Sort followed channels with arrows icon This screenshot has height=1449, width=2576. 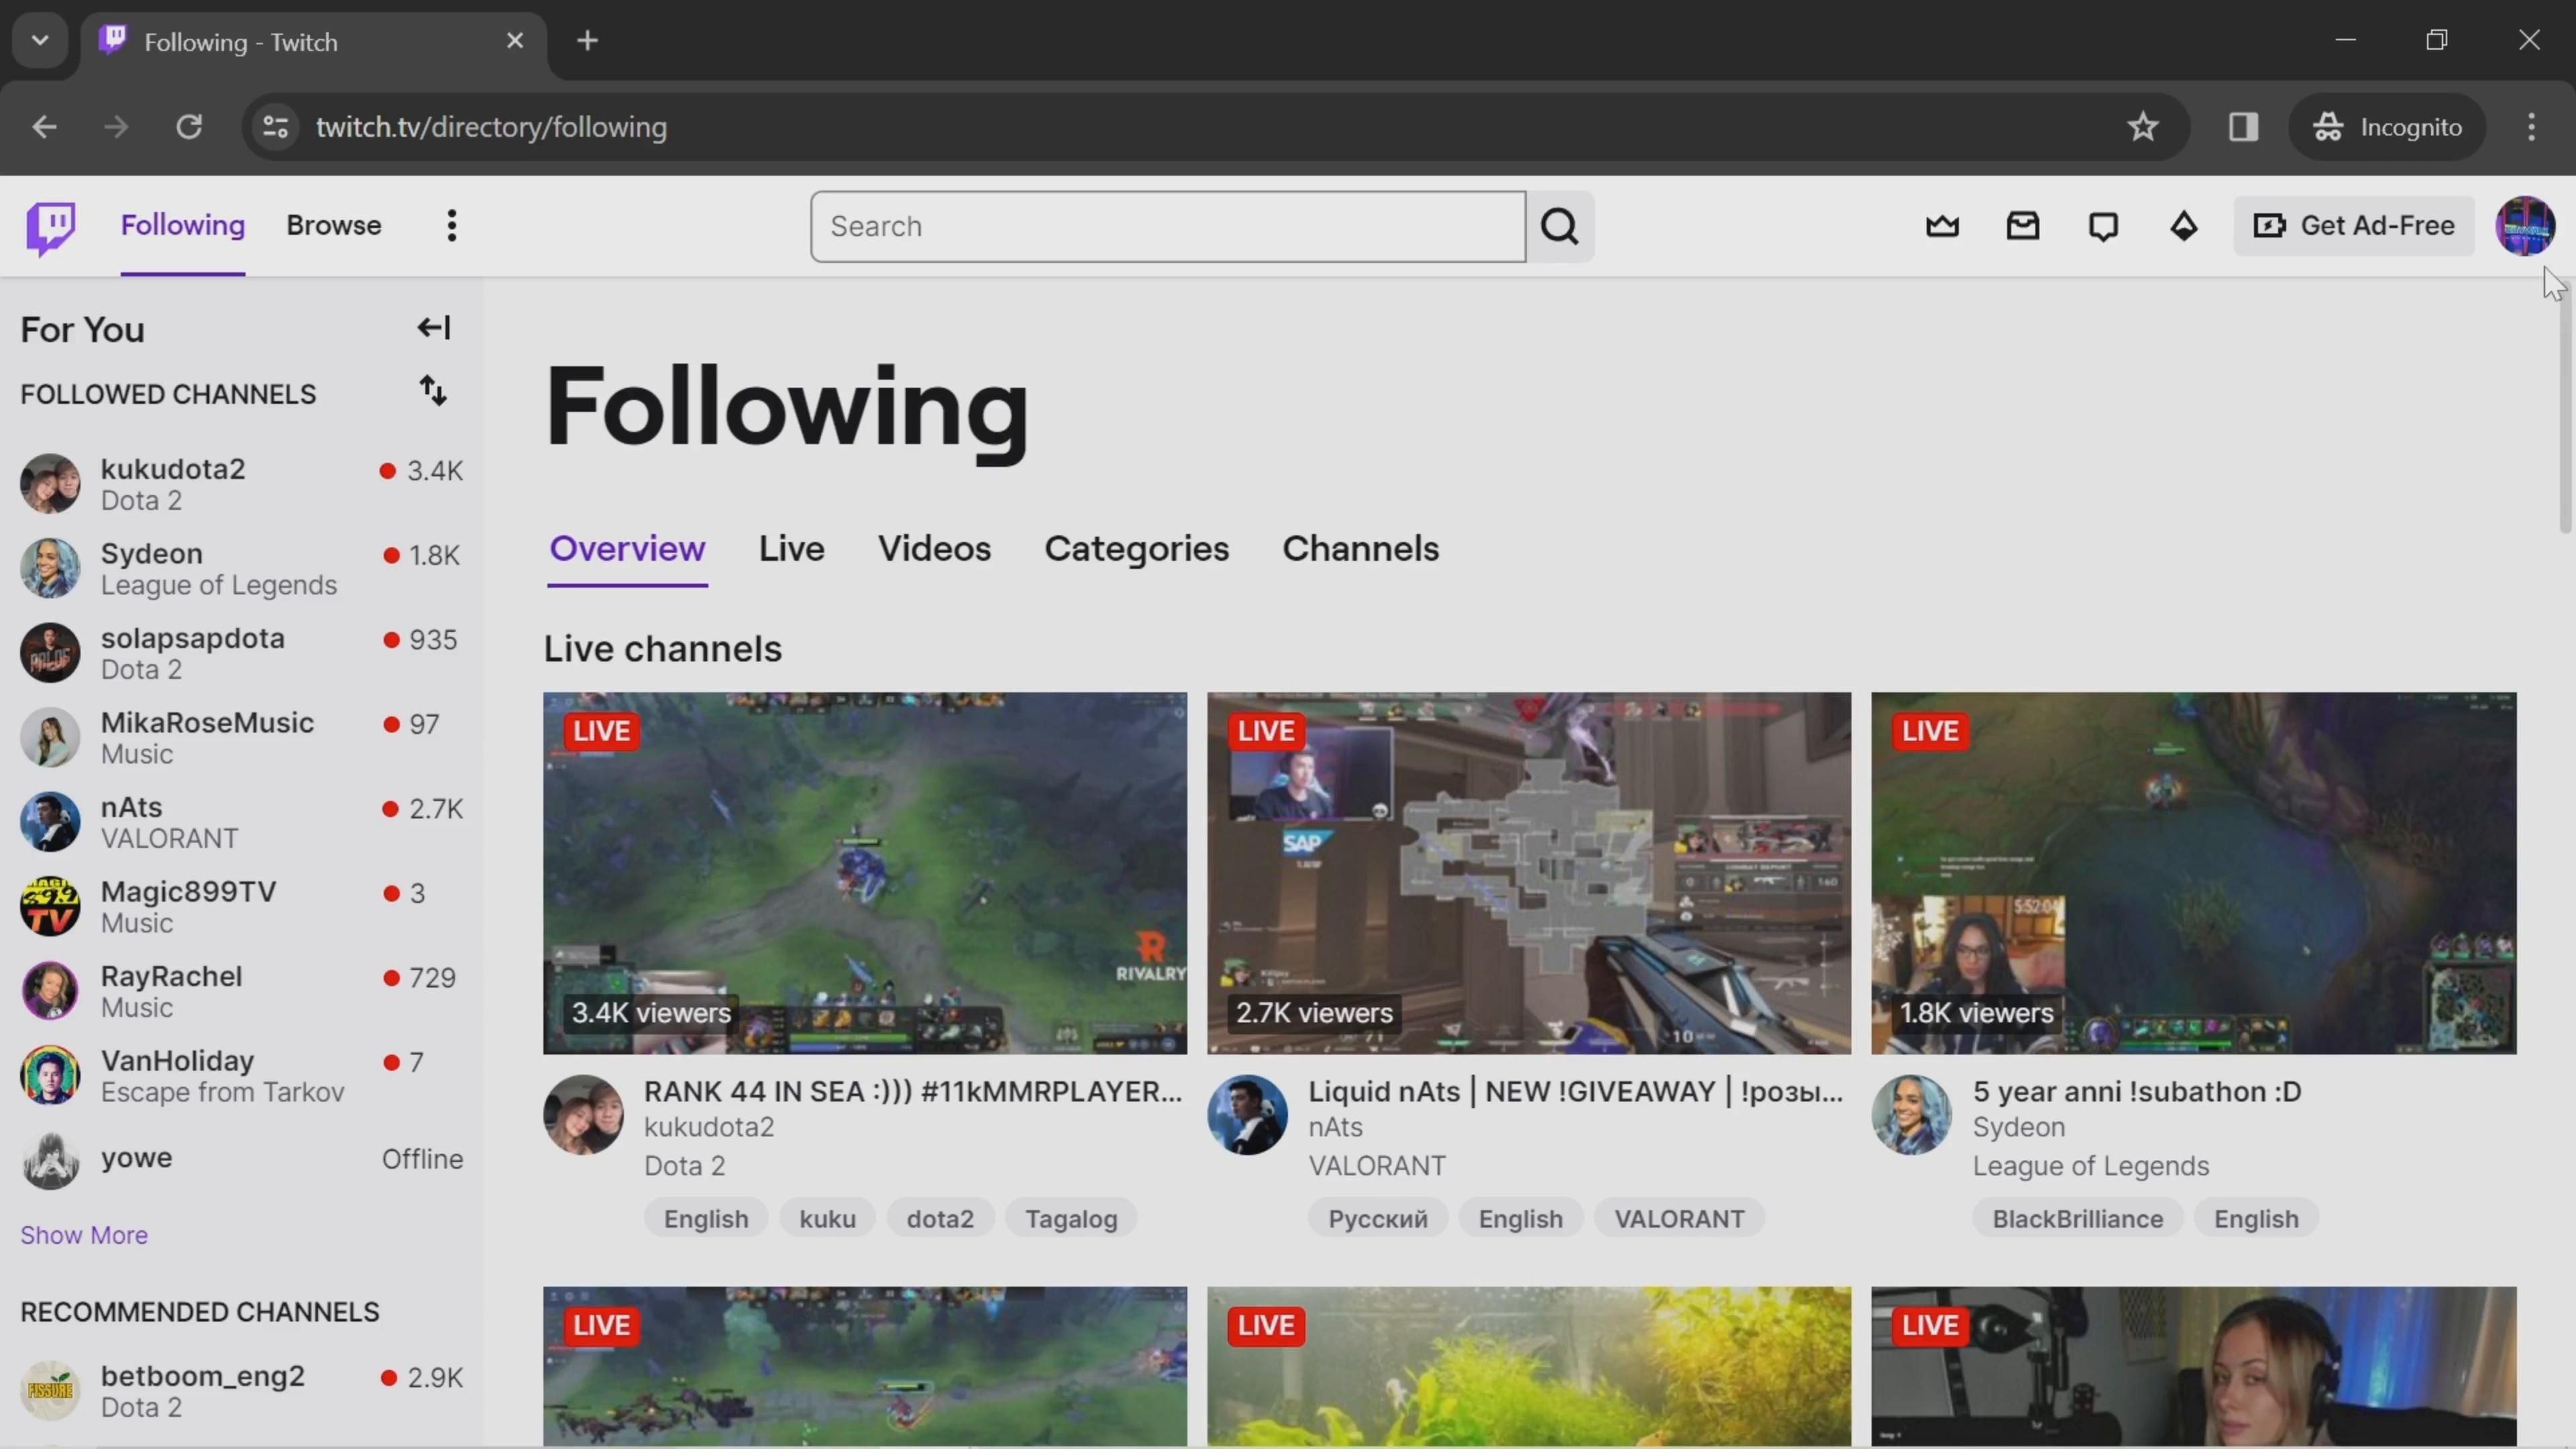click(433, 391)
